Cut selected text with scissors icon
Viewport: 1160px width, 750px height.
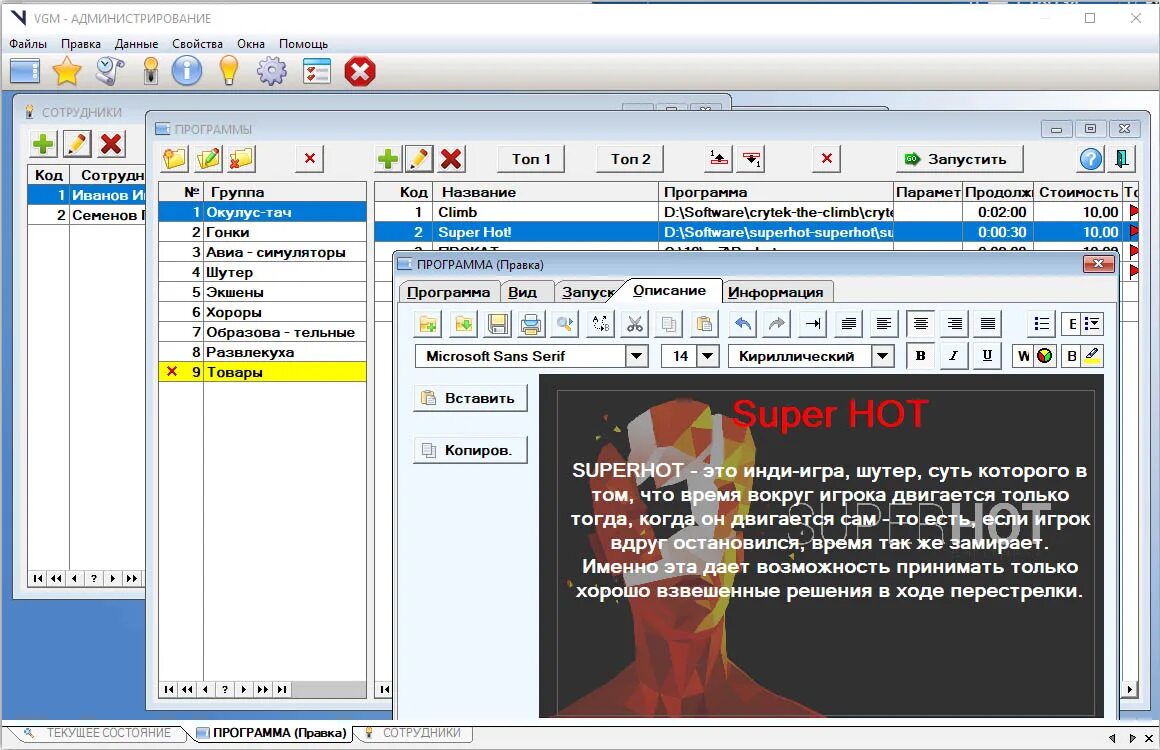coord(635,324)
